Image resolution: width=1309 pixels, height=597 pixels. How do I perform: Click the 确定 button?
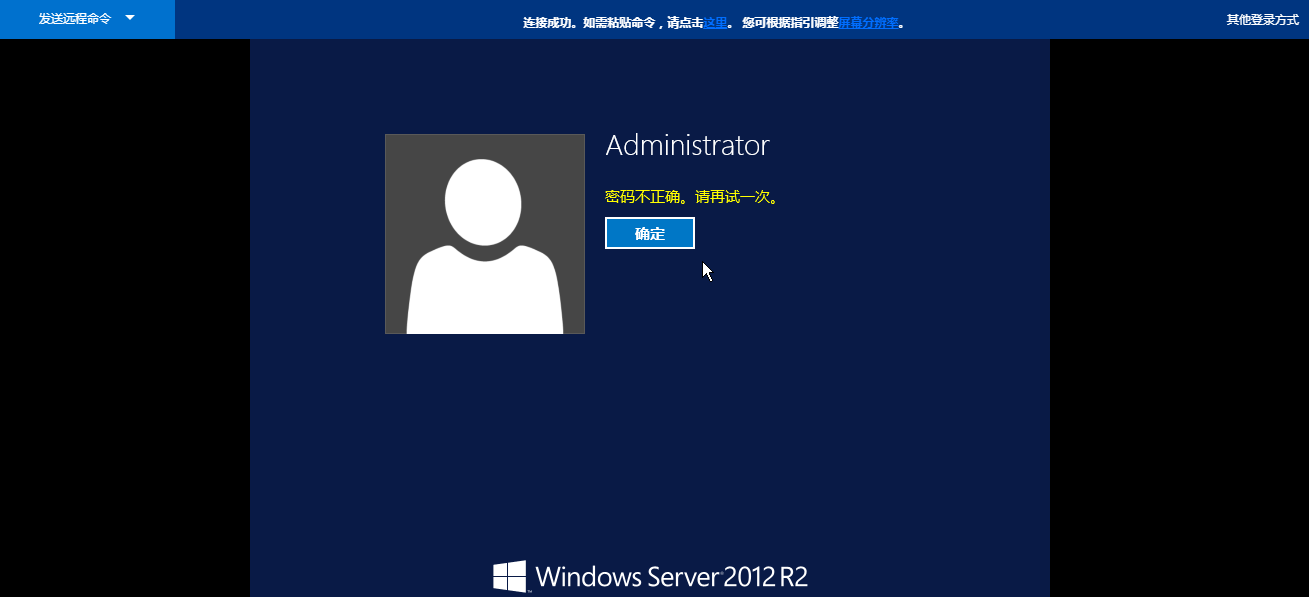click(650, 233)
